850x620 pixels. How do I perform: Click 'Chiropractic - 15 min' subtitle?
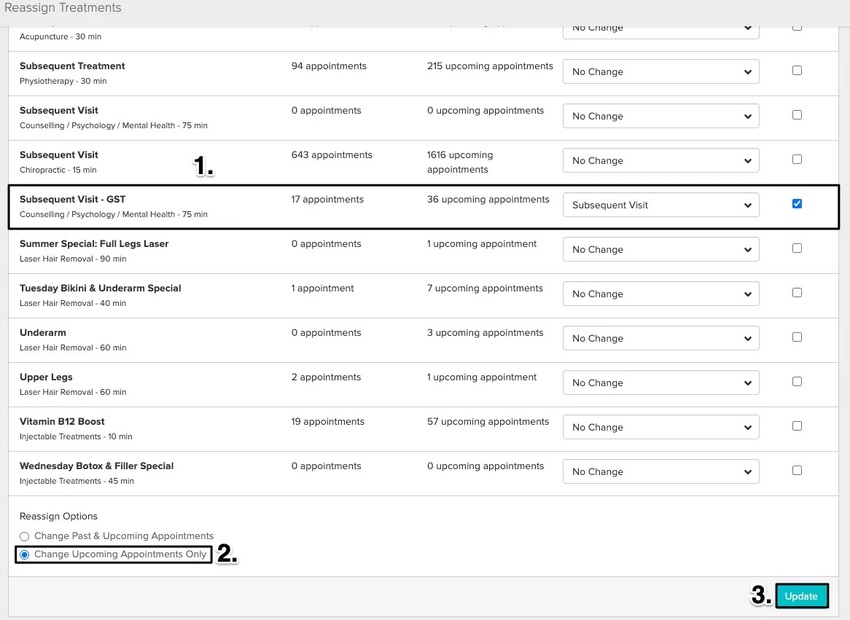pos(58,170)
